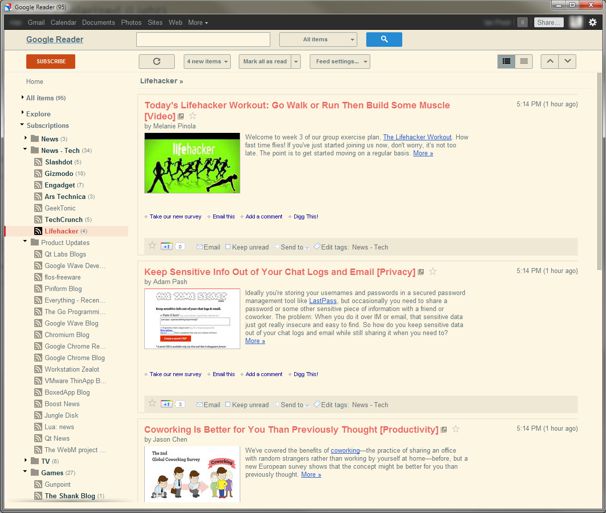Star the Lifehacker Workout article title
Viewport: 606px width, 513px height.
[x=193, y=116]
